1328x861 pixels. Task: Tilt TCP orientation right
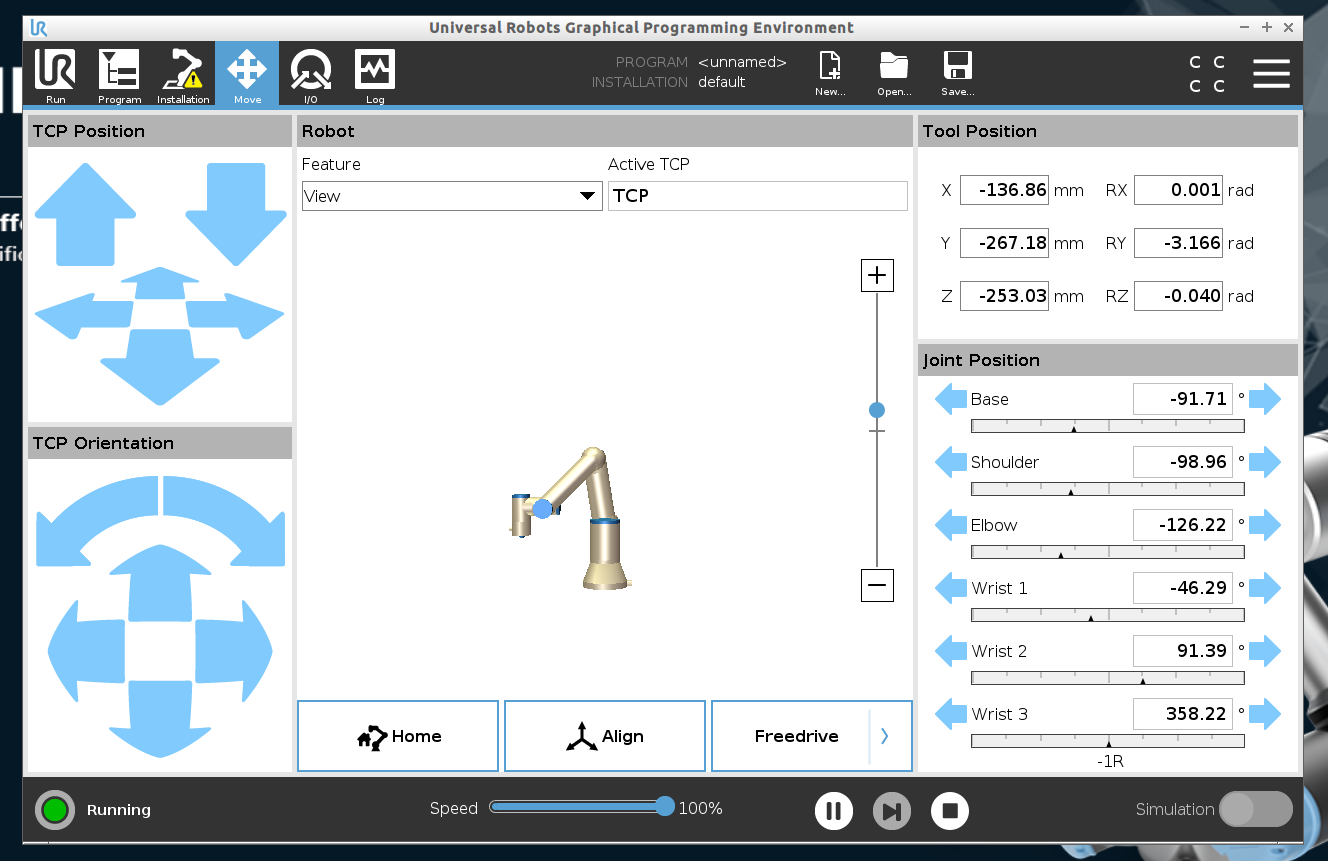[x=233, y=651]
